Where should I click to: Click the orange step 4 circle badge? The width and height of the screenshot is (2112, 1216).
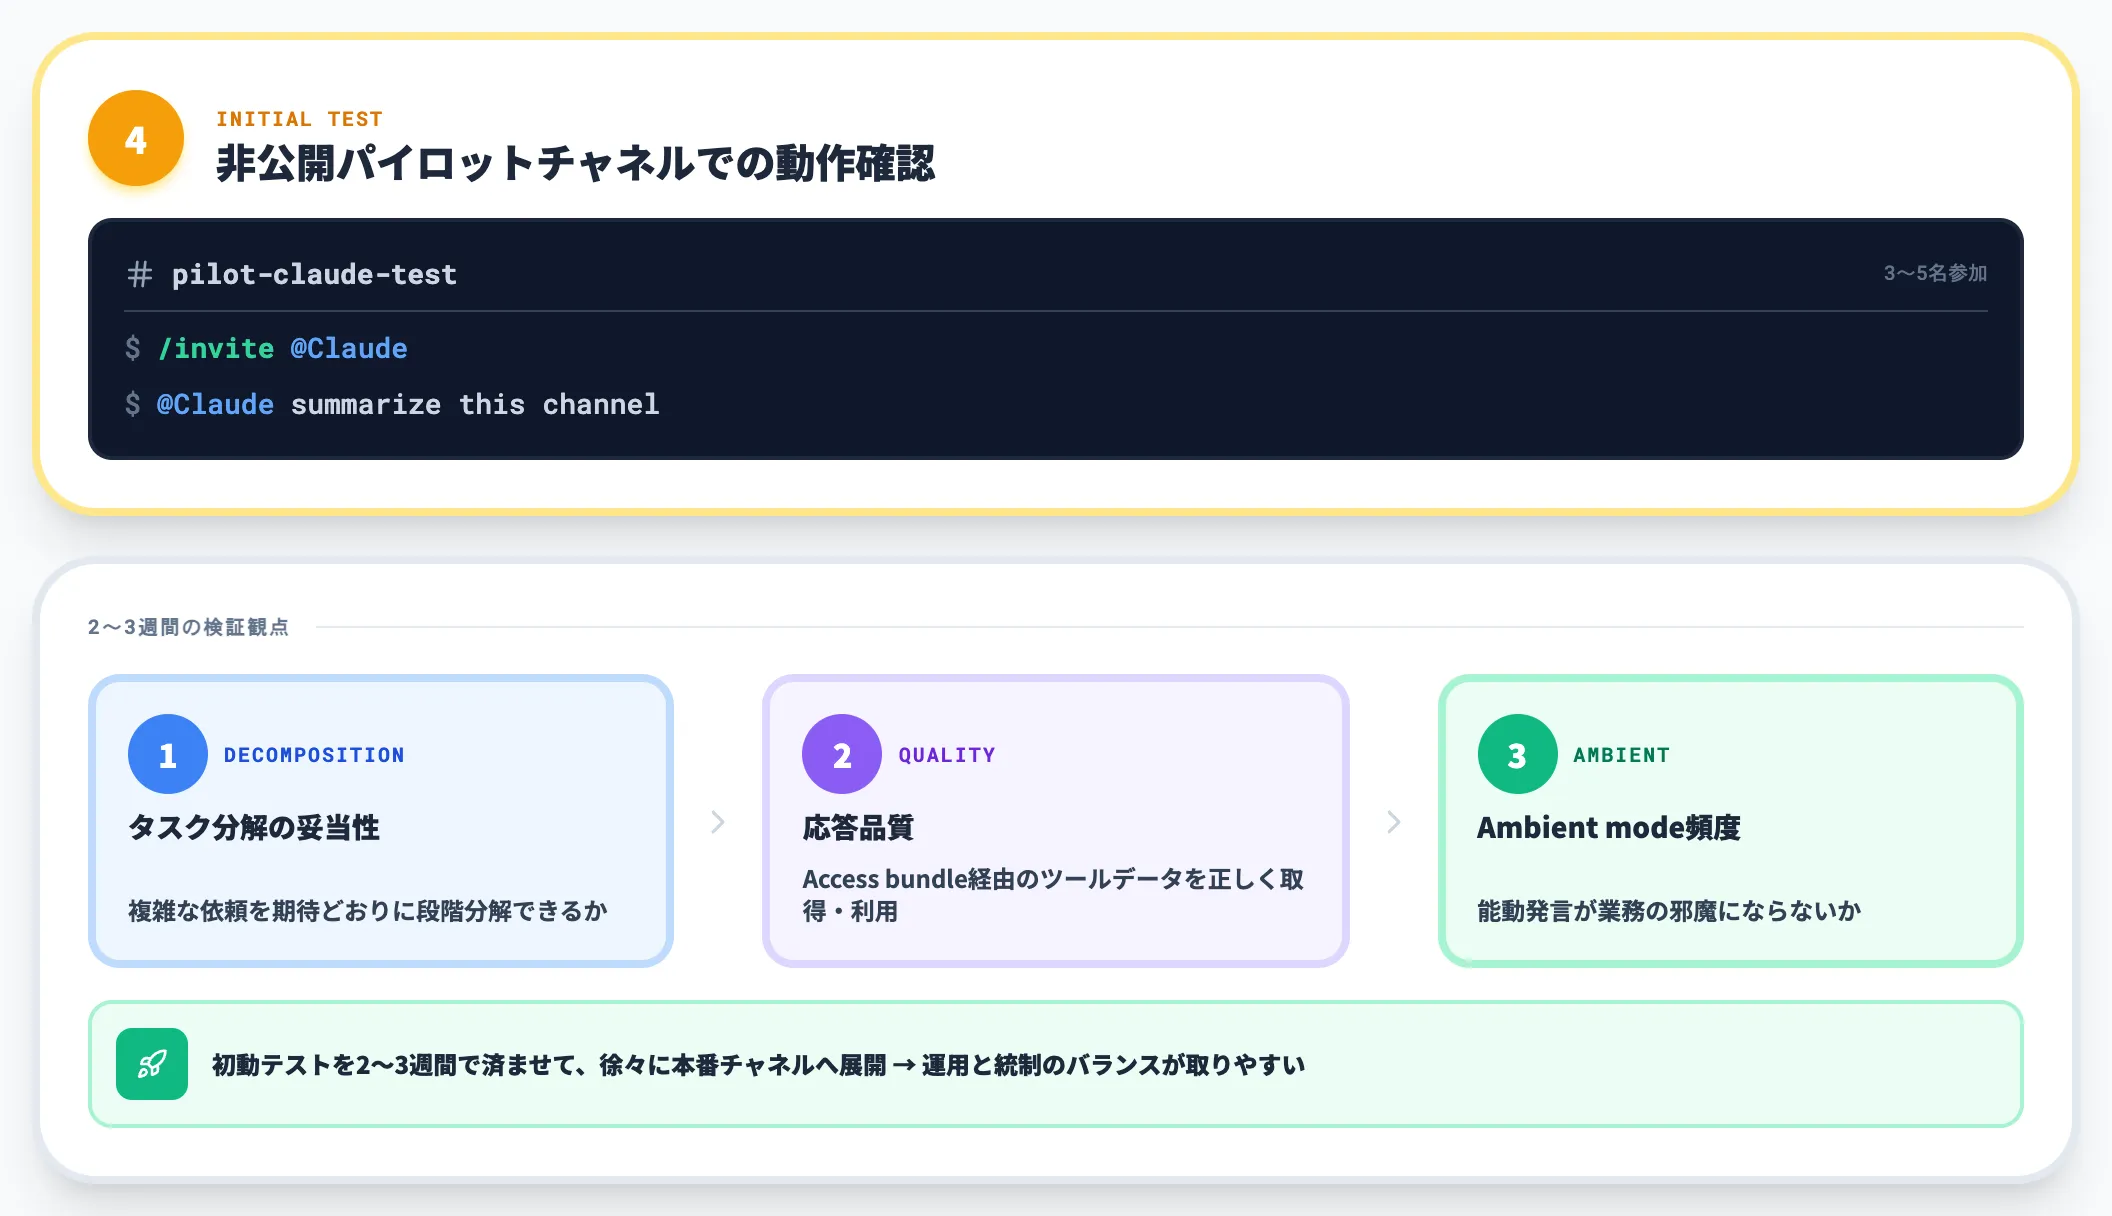click(x=136, y=138)
